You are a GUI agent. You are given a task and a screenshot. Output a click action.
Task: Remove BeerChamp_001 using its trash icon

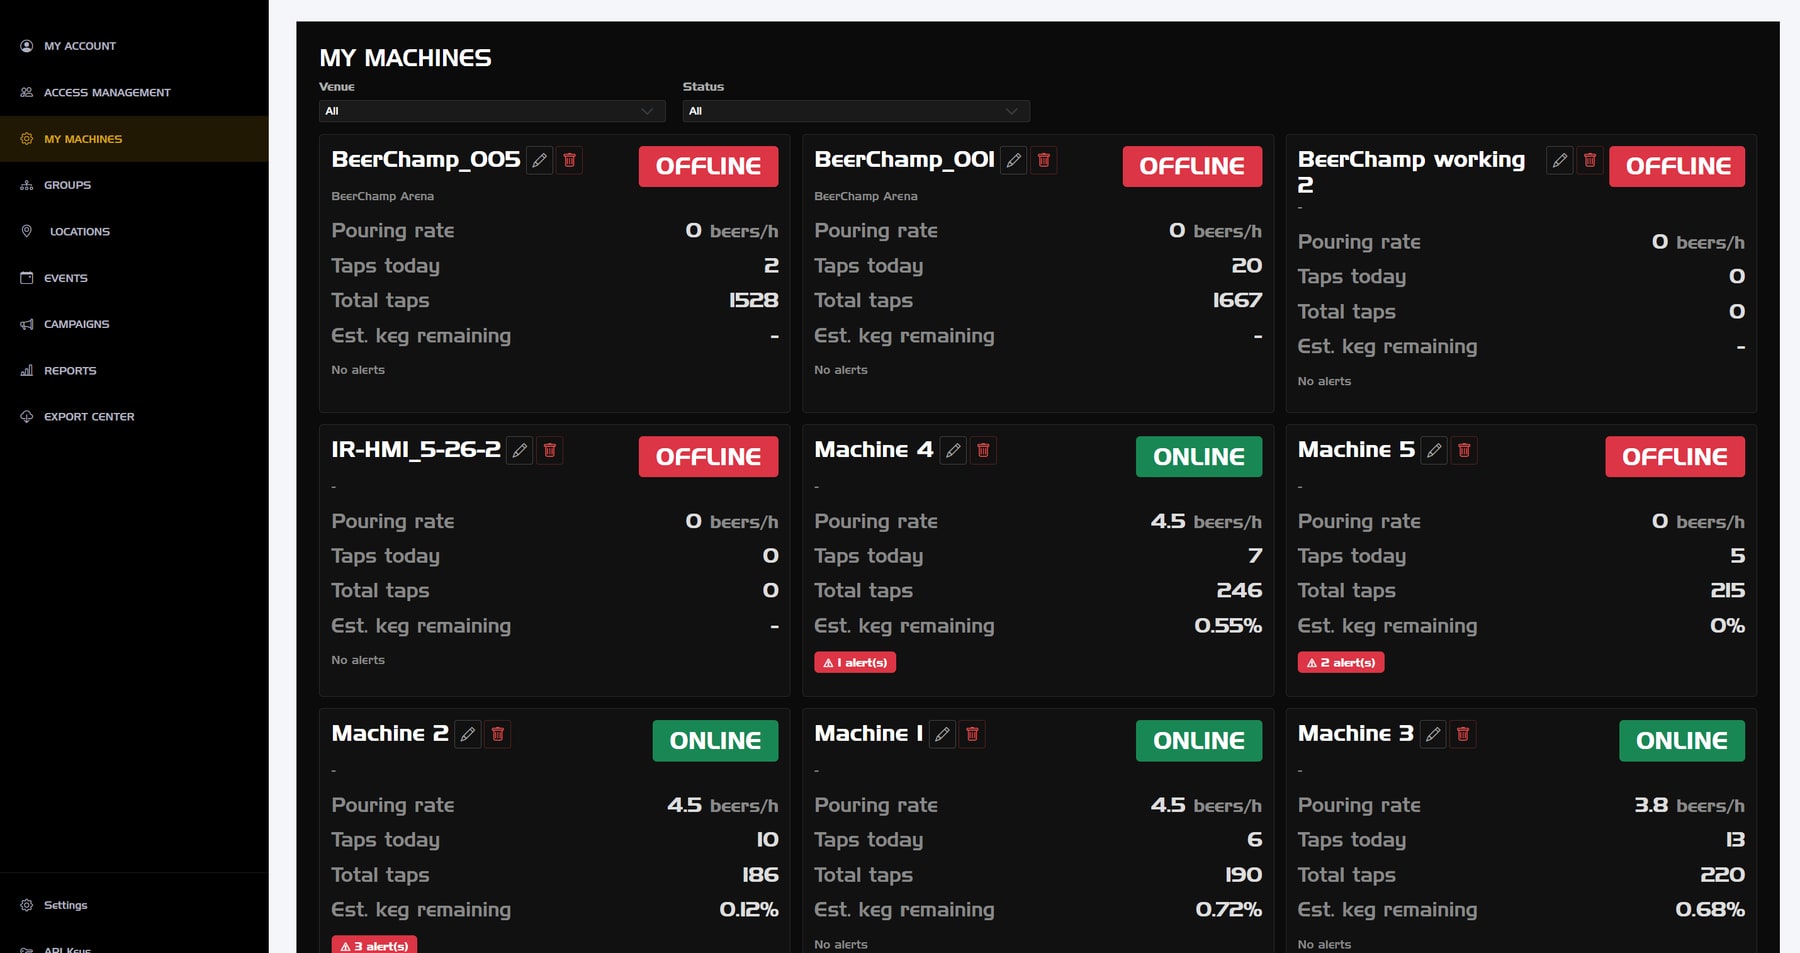pos(1043,160)
